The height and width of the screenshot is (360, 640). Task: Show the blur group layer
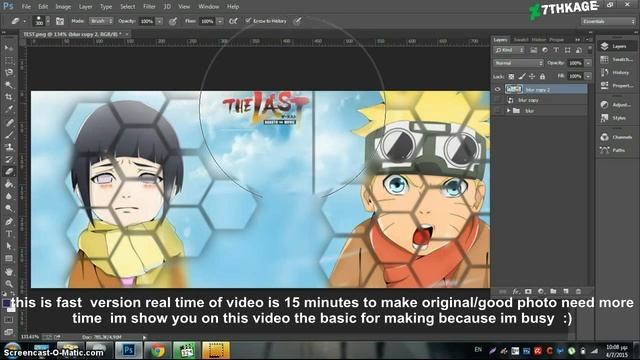point(498,111)
